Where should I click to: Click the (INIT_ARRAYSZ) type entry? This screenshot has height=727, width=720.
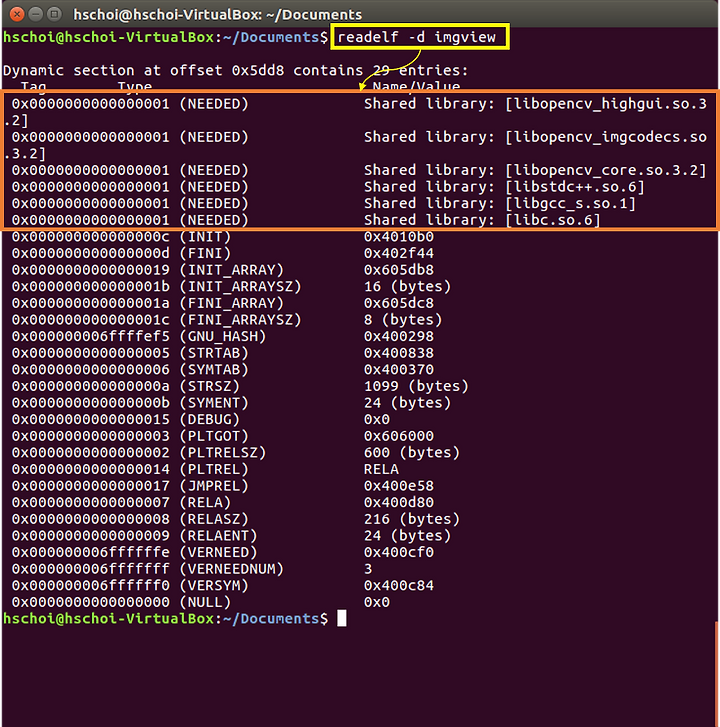click(x=240, y=287)
